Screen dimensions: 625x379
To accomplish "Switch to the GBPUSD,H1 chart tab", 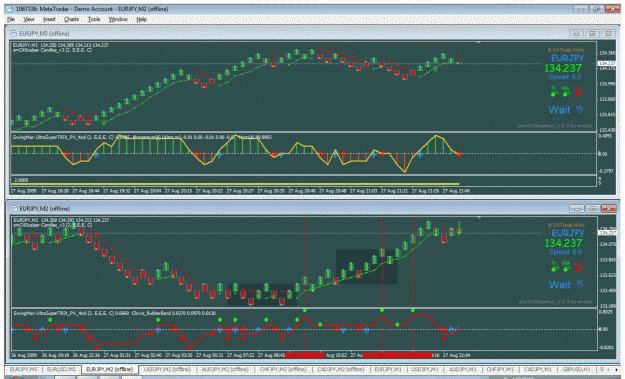I will coord(576,370).
